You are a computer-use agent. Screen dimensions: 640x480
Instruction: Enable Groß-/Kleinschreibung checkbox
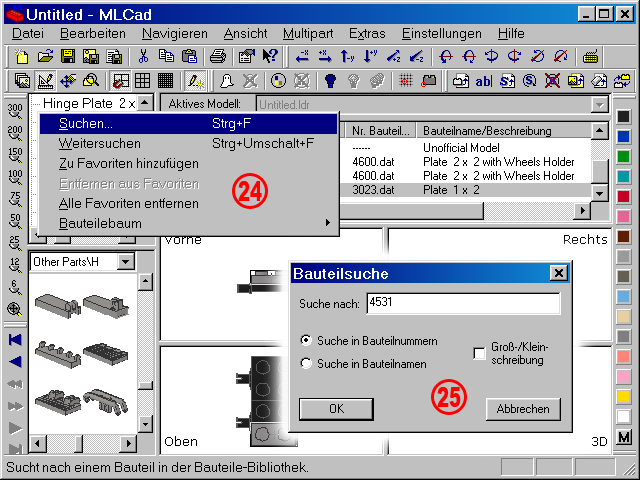pos(479,353)
